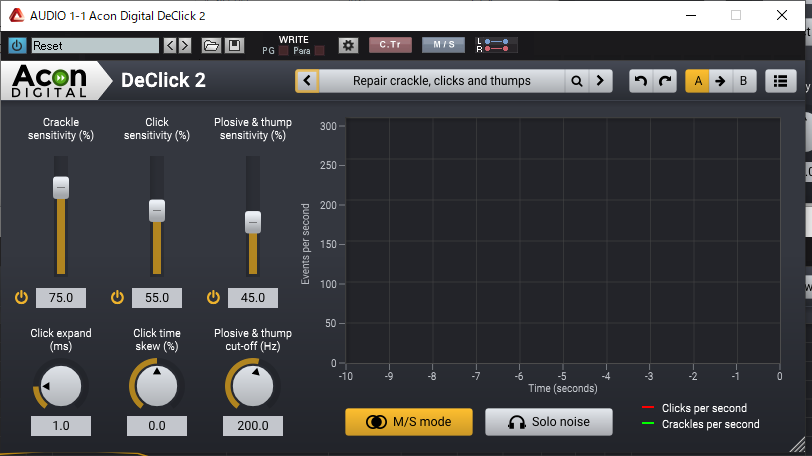Viewport: 812px width, 456px height.
Task: Click the click expand value 1.0
Action: [61, 426]
